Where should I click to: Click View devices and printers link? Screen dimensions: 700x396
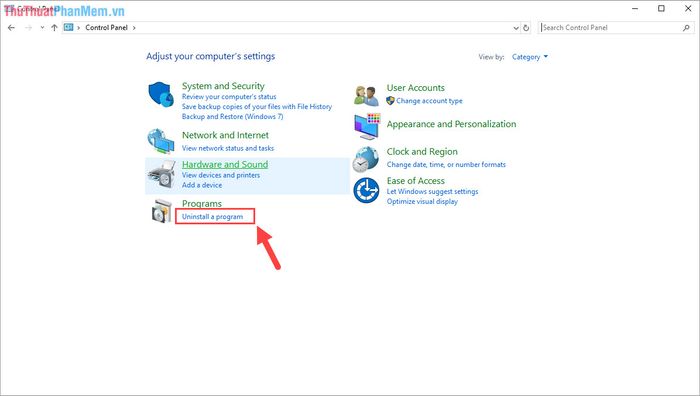click(221, 175)
